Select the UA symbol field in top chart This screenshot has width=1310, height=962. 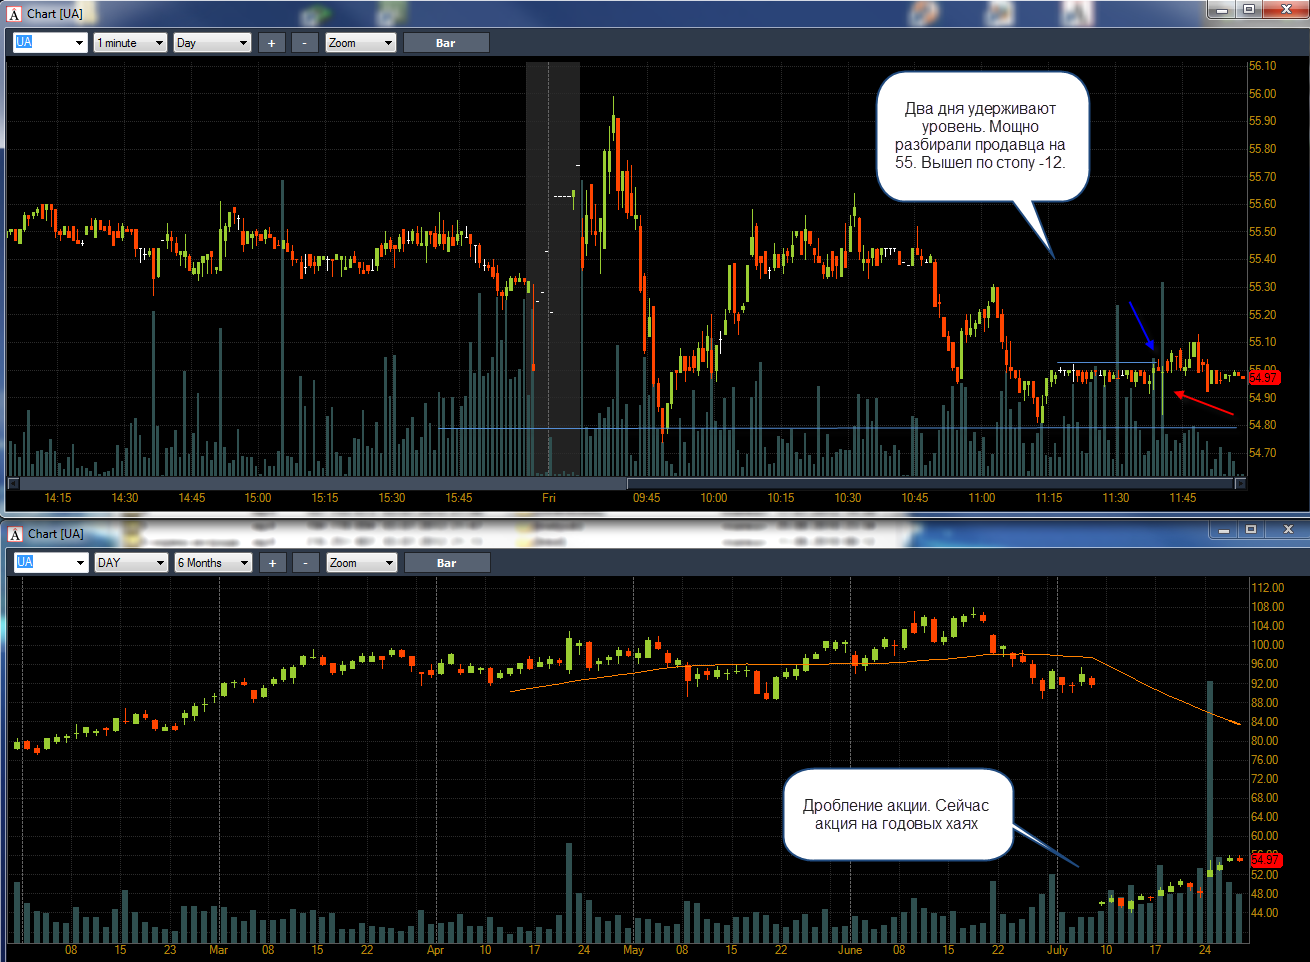click(50, 43)
